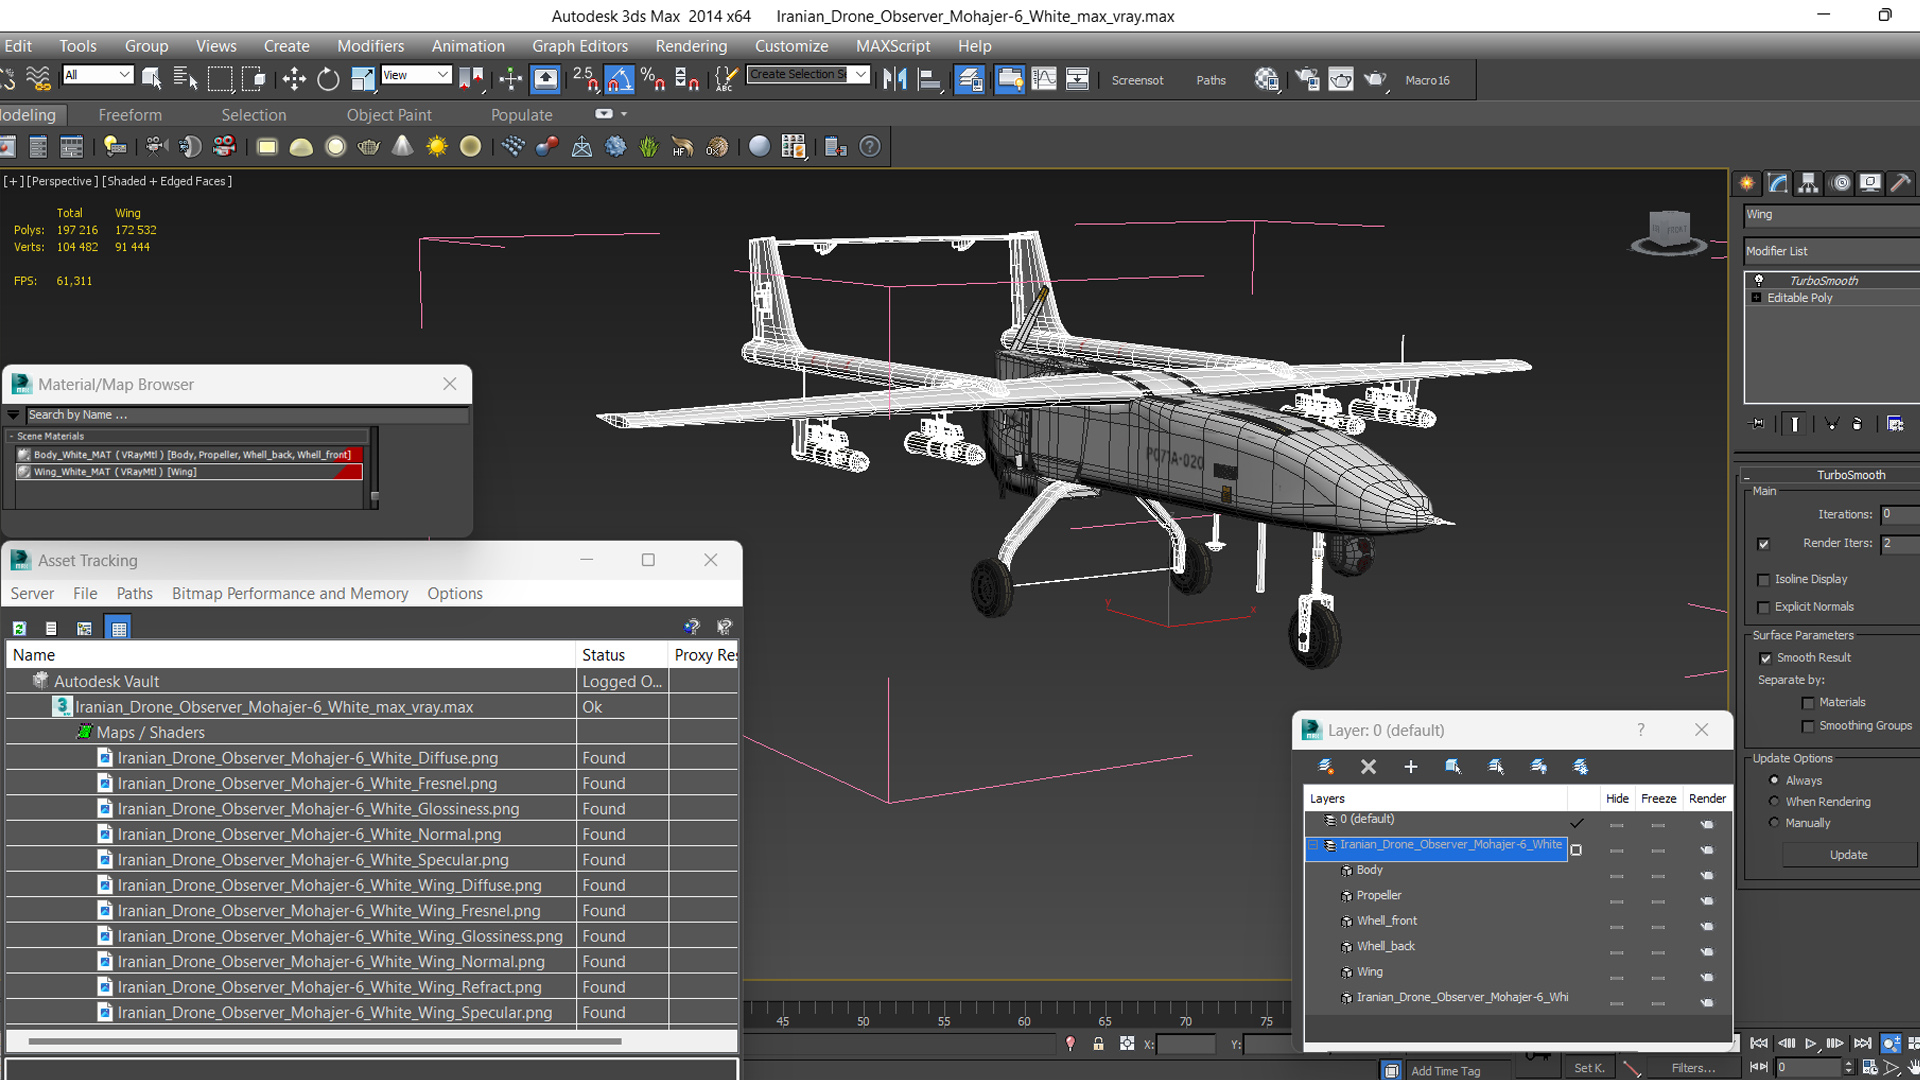Add selected objects to layer plus icon
The image size is (1920, 1080).
(1411, 767)
